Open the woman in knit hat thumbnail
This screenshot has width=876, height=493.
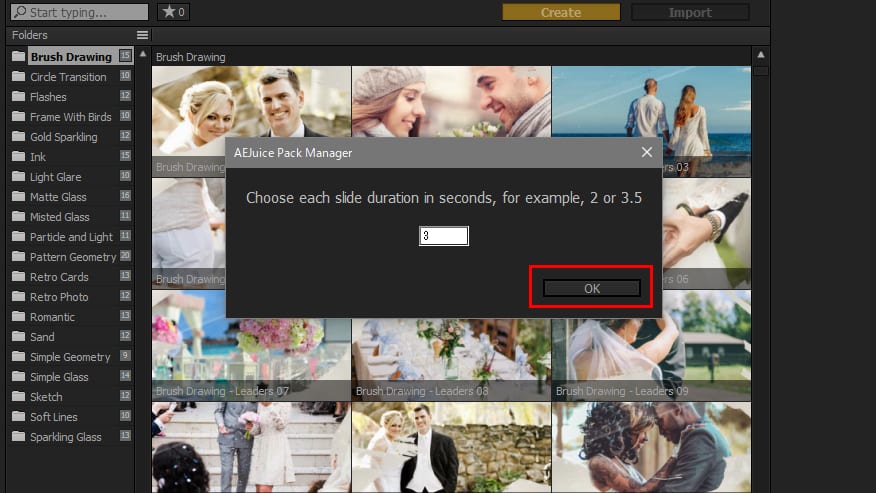coord(451,102)
